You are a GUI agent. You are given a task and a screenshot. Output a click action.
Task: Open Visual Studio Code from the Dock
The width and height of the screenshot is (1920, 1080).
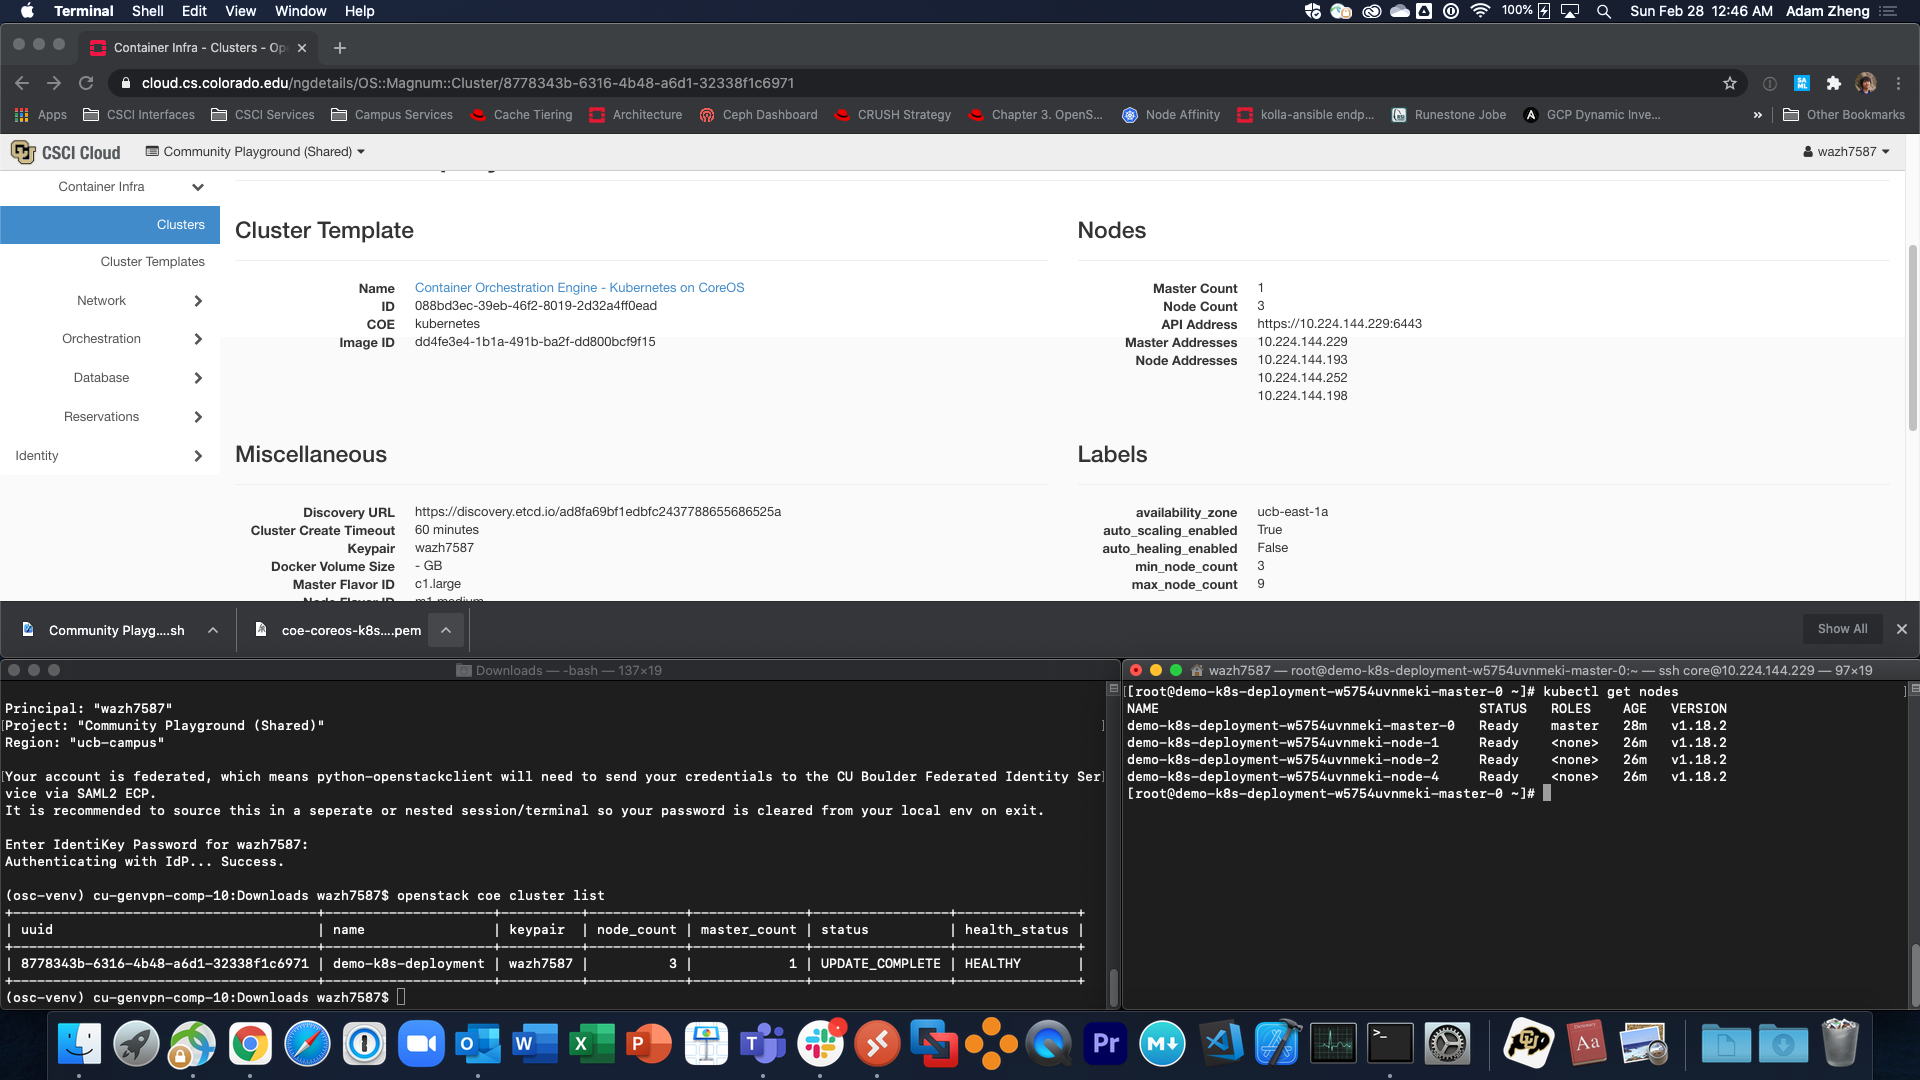coord(1220,1044)
